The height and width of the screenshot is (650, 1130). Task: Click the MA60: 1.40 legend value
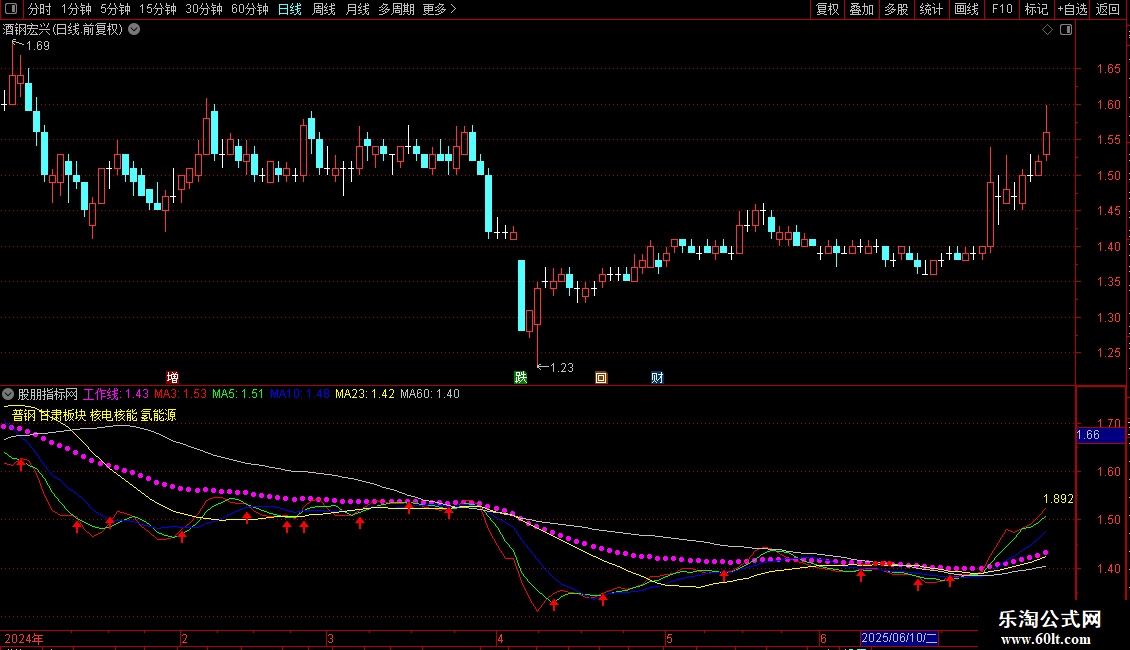tap(430, 394)
